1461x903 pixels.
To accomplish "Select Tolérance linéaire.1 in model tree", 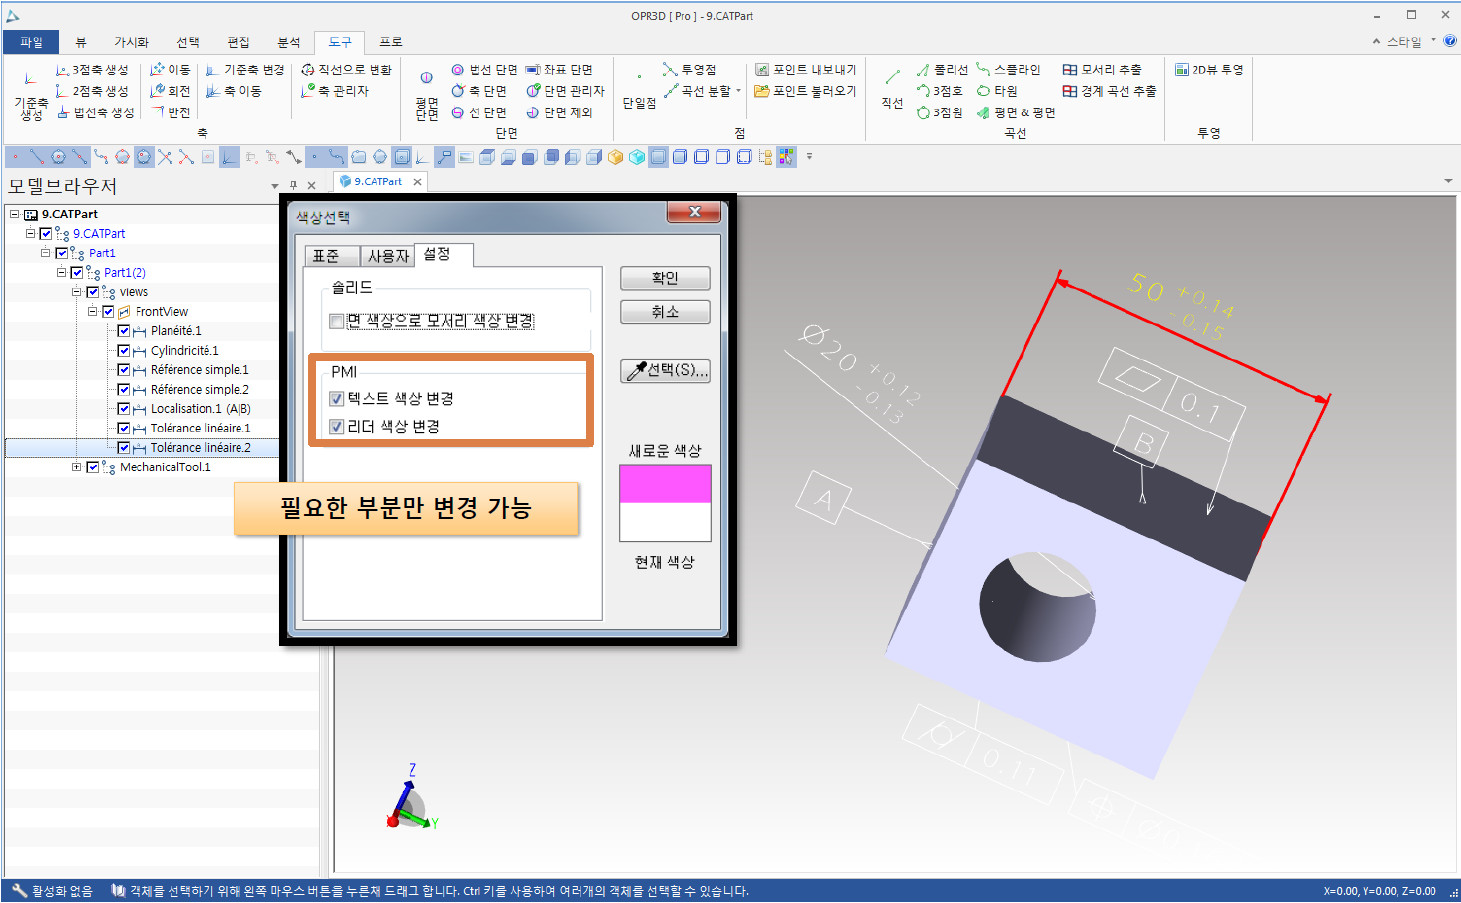I will point(200,428).
